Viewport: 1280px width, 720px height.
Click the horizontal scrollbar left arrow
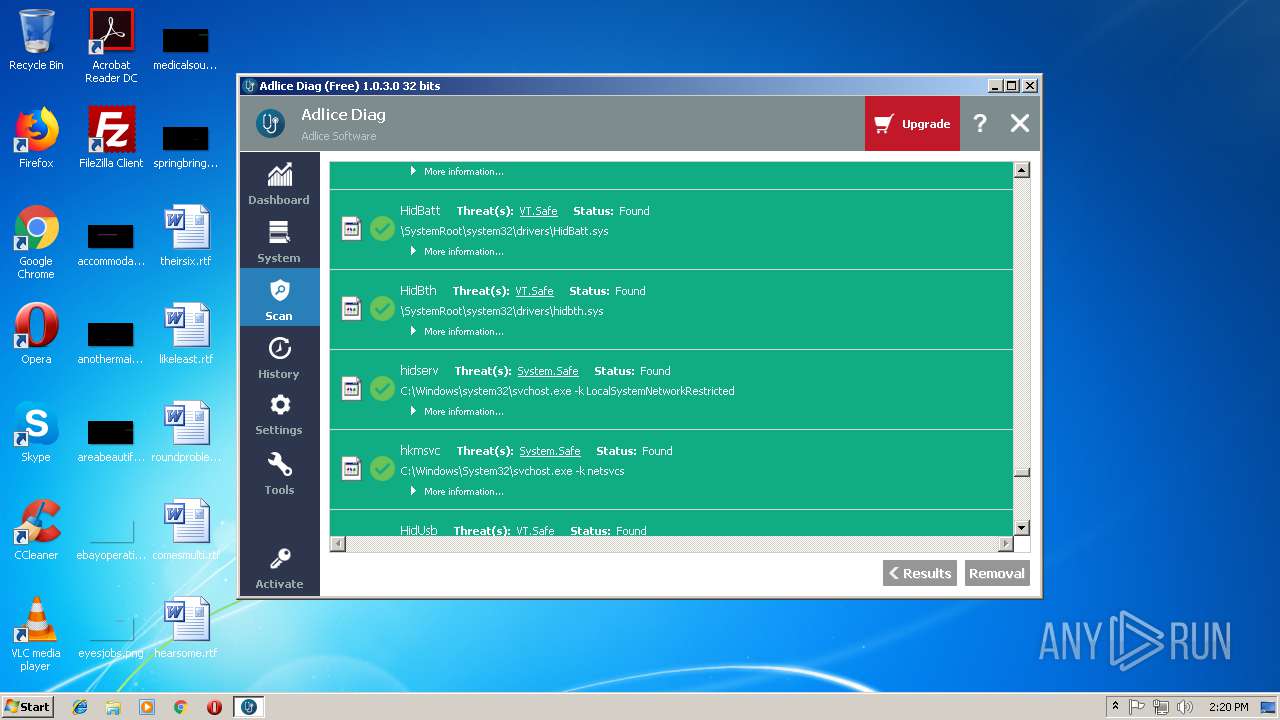coord(338,544)
